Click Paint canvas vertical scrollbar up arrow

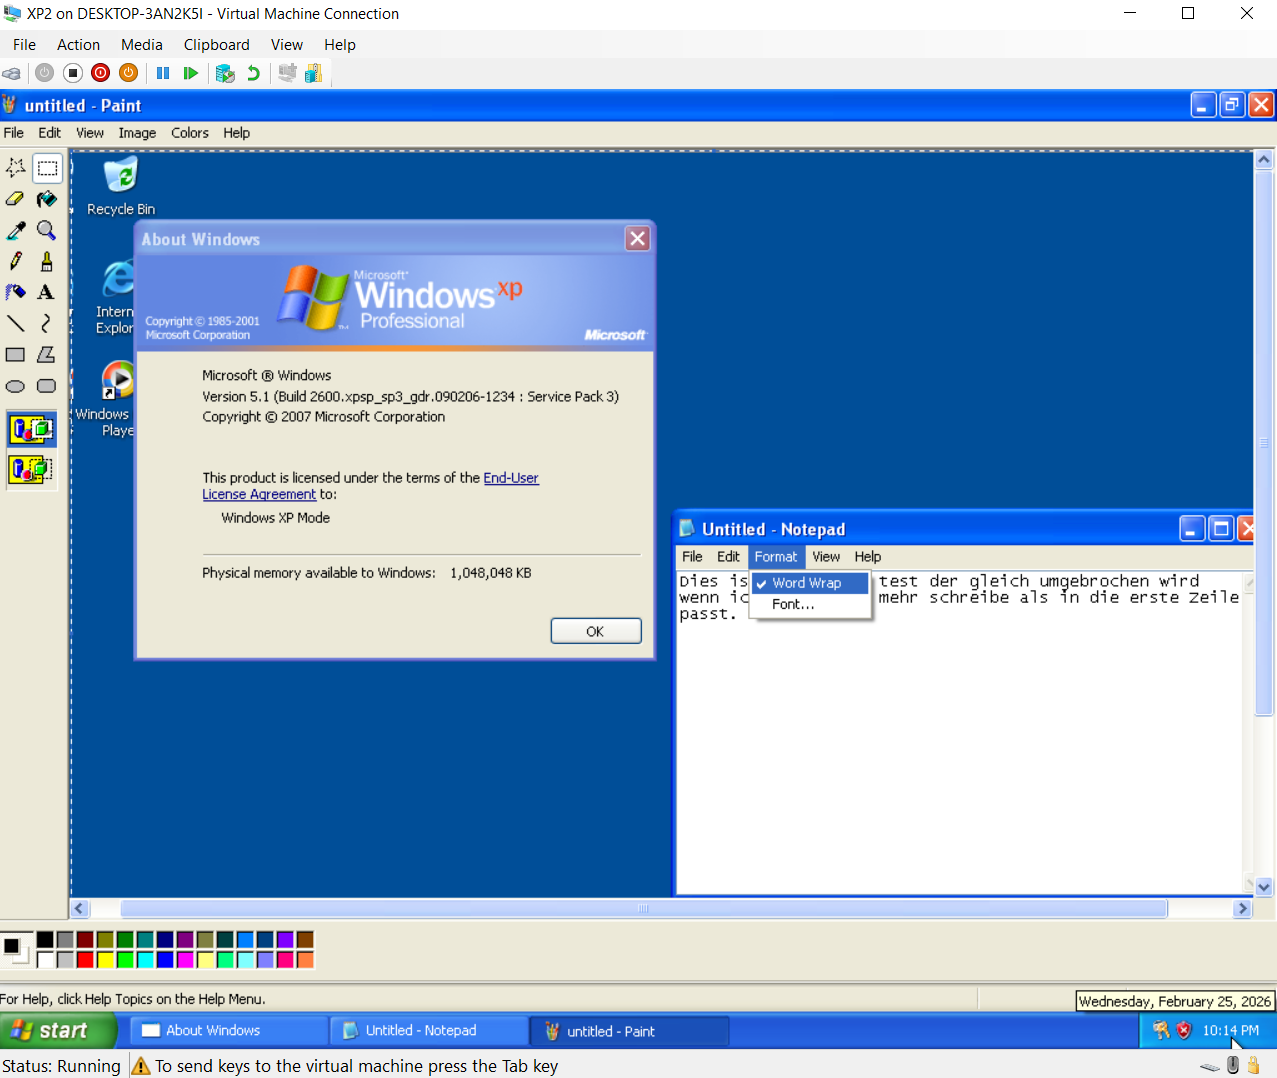point(1264,160)
